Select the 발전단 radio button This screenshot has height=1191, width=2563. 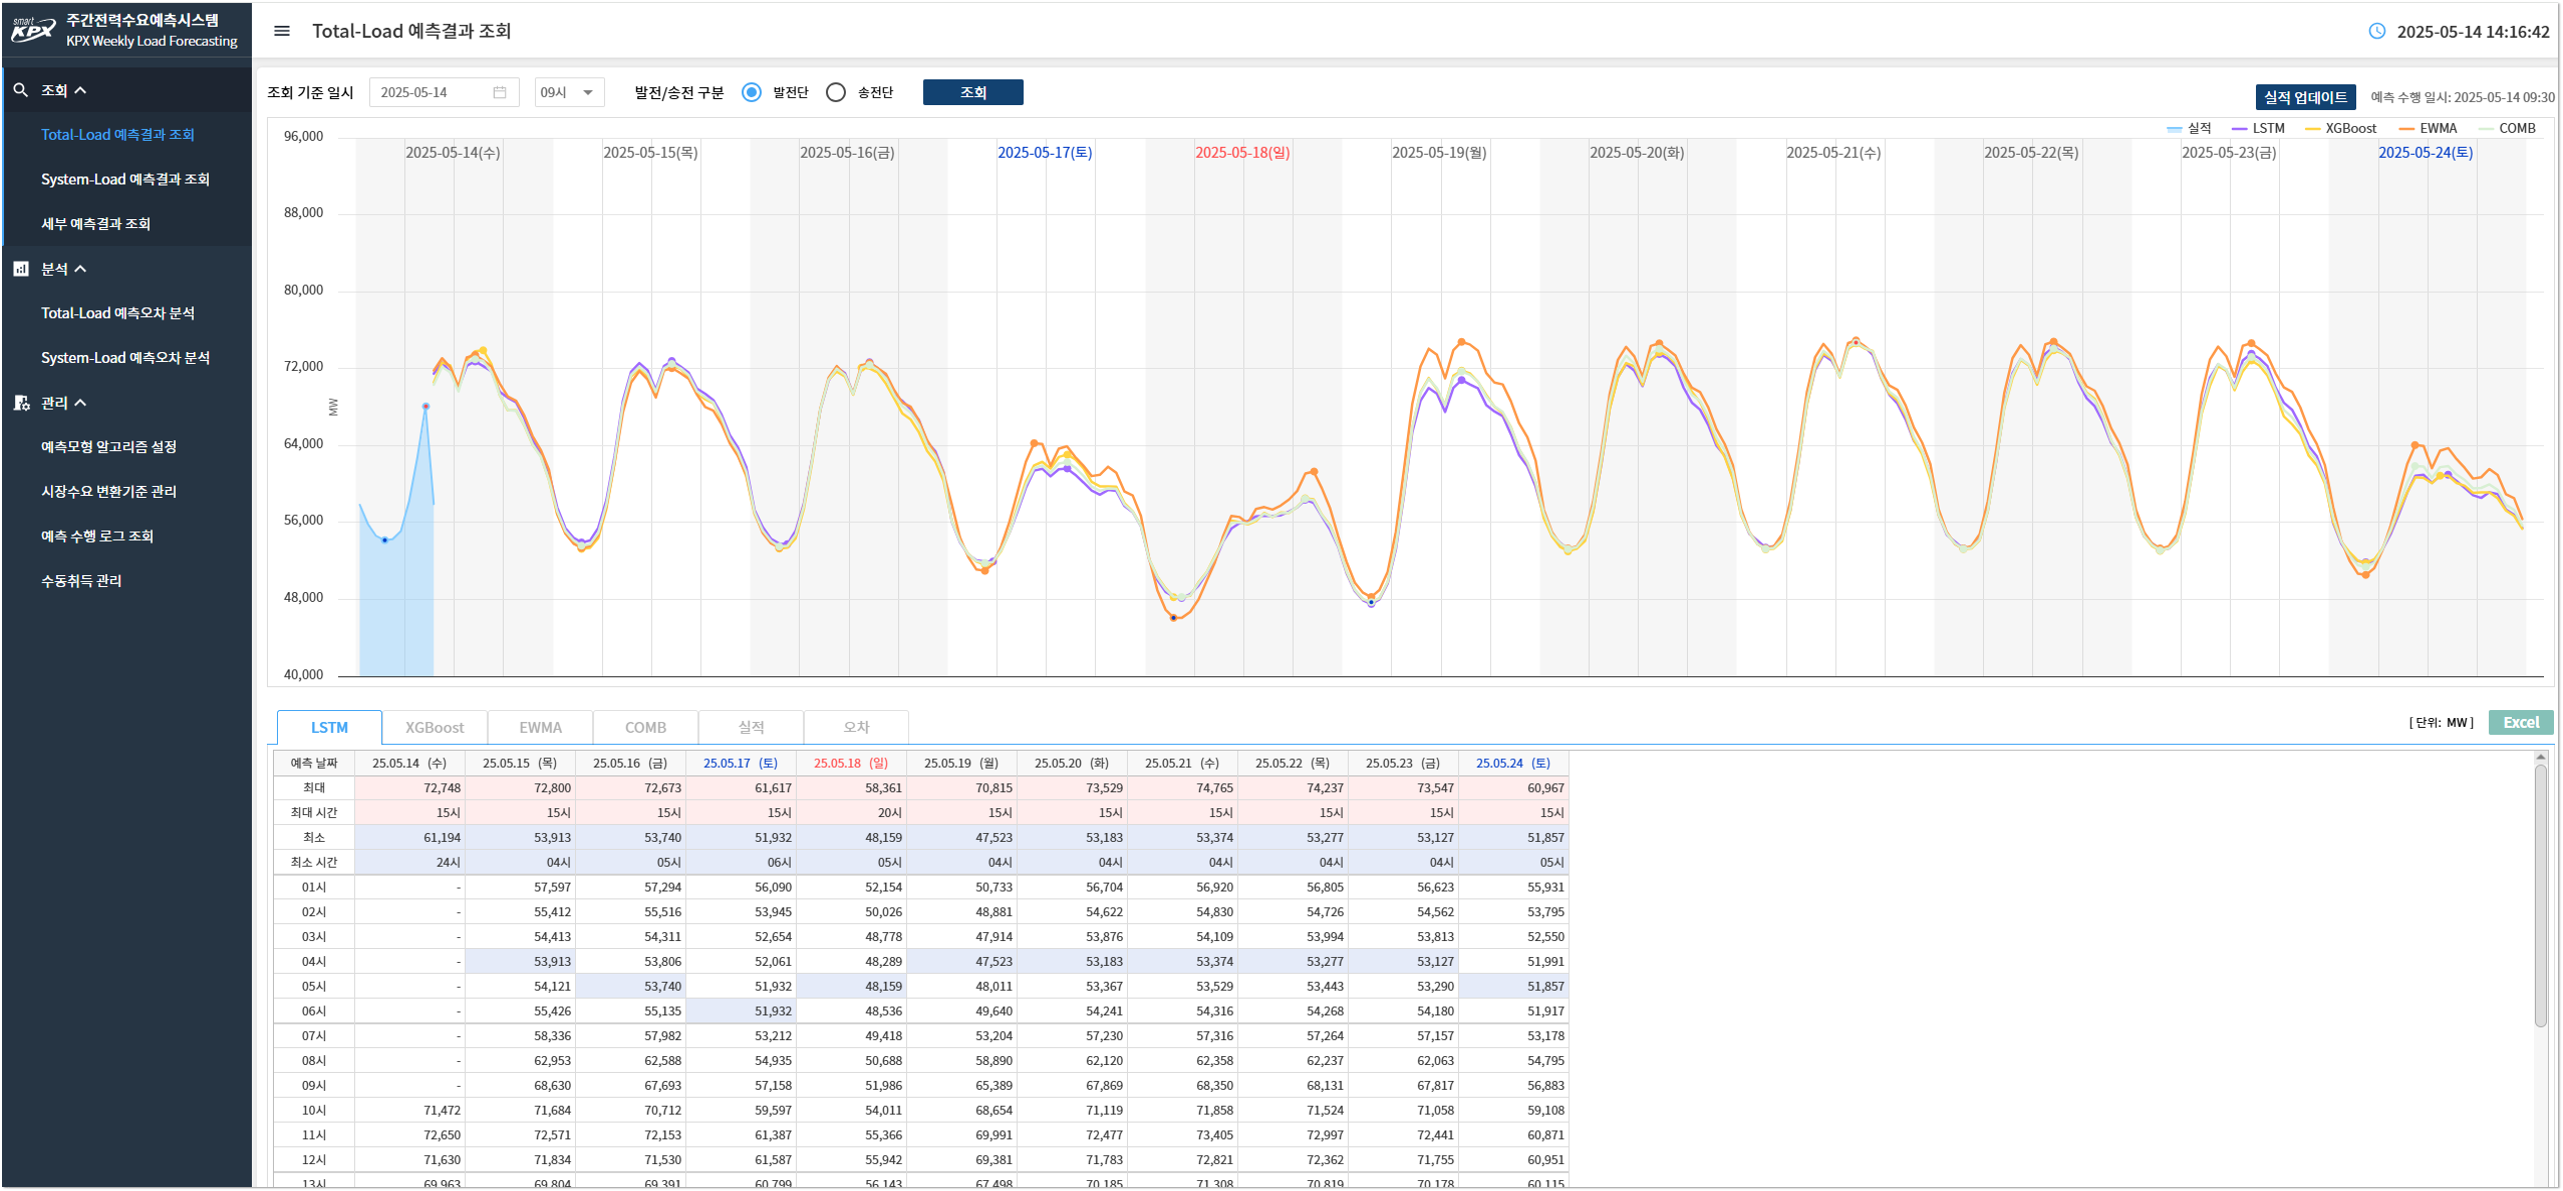(x=752, y=93)
